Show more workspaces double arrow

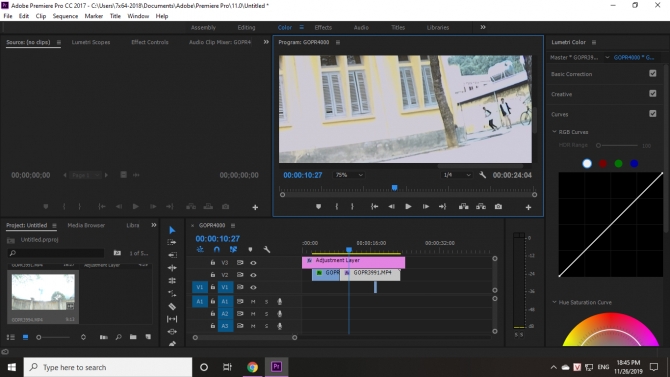[483, 27]
